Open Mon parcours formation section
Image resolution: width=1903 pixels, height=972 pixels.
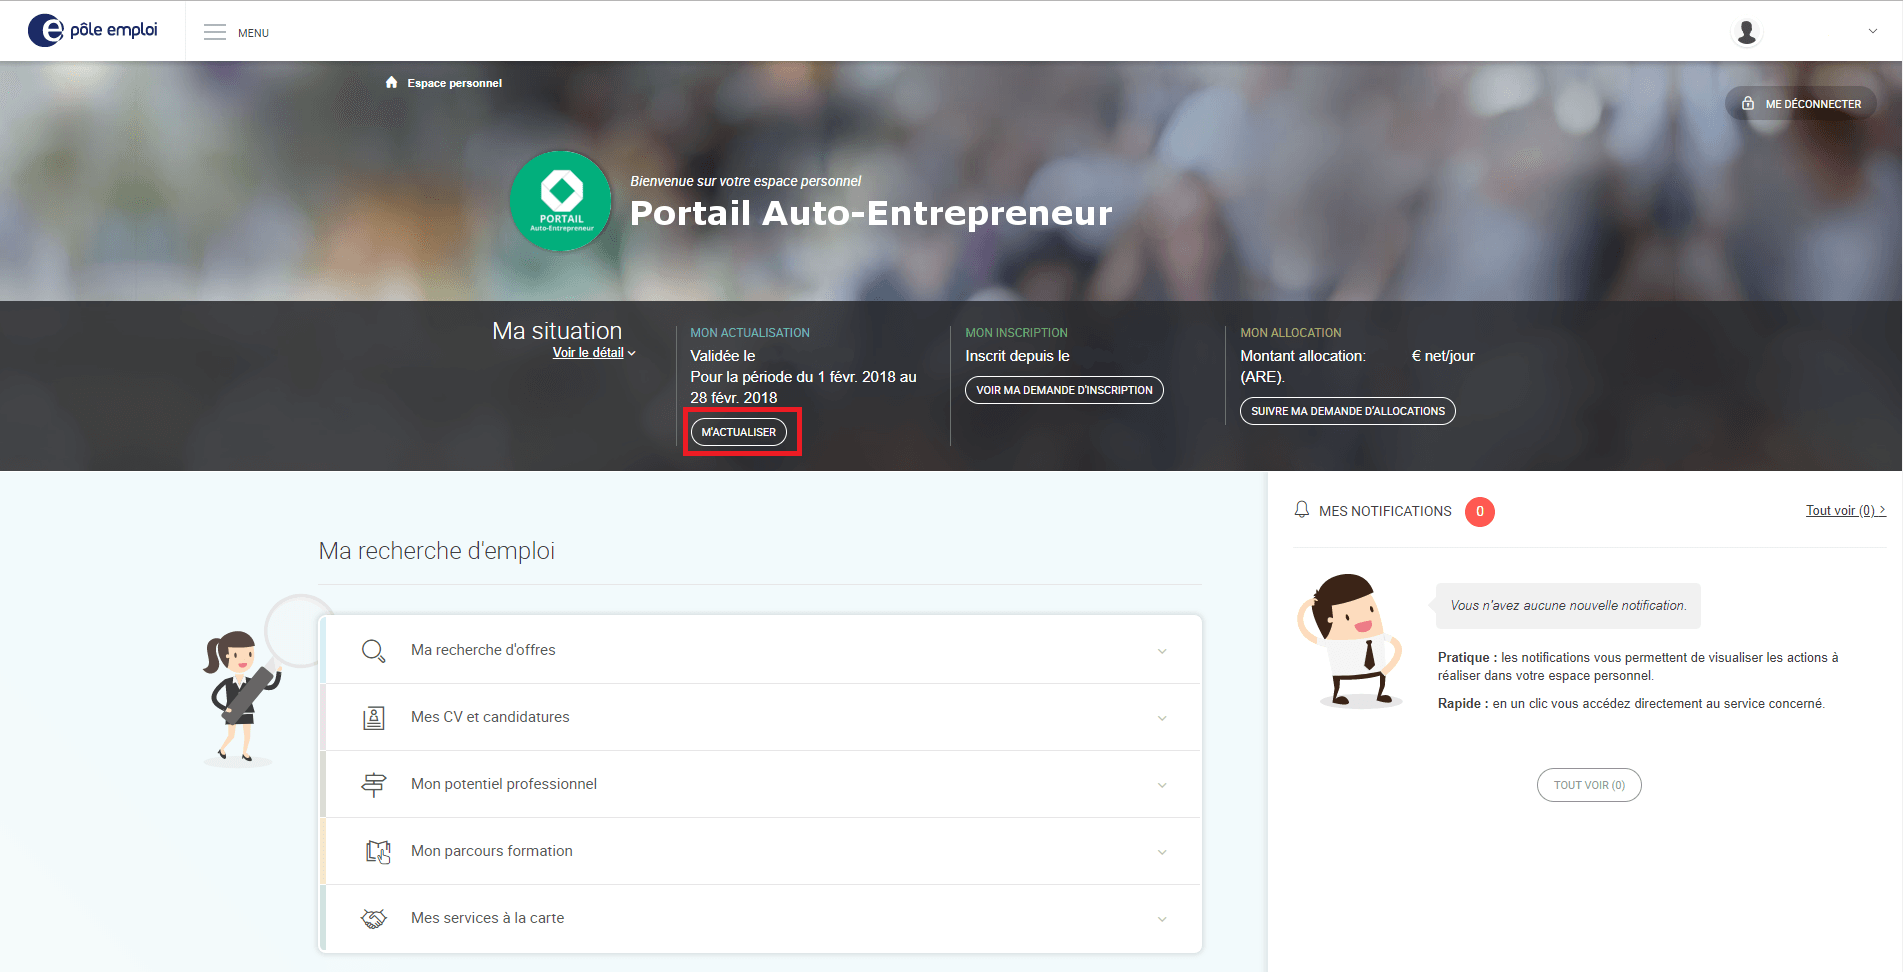tap(761, 851)
